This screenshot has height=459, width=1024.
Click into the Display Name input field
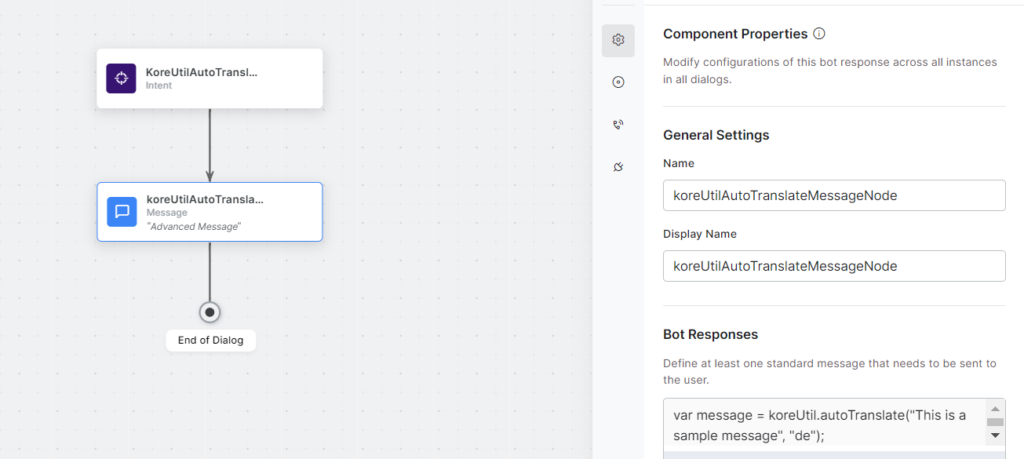click(834, 266)
